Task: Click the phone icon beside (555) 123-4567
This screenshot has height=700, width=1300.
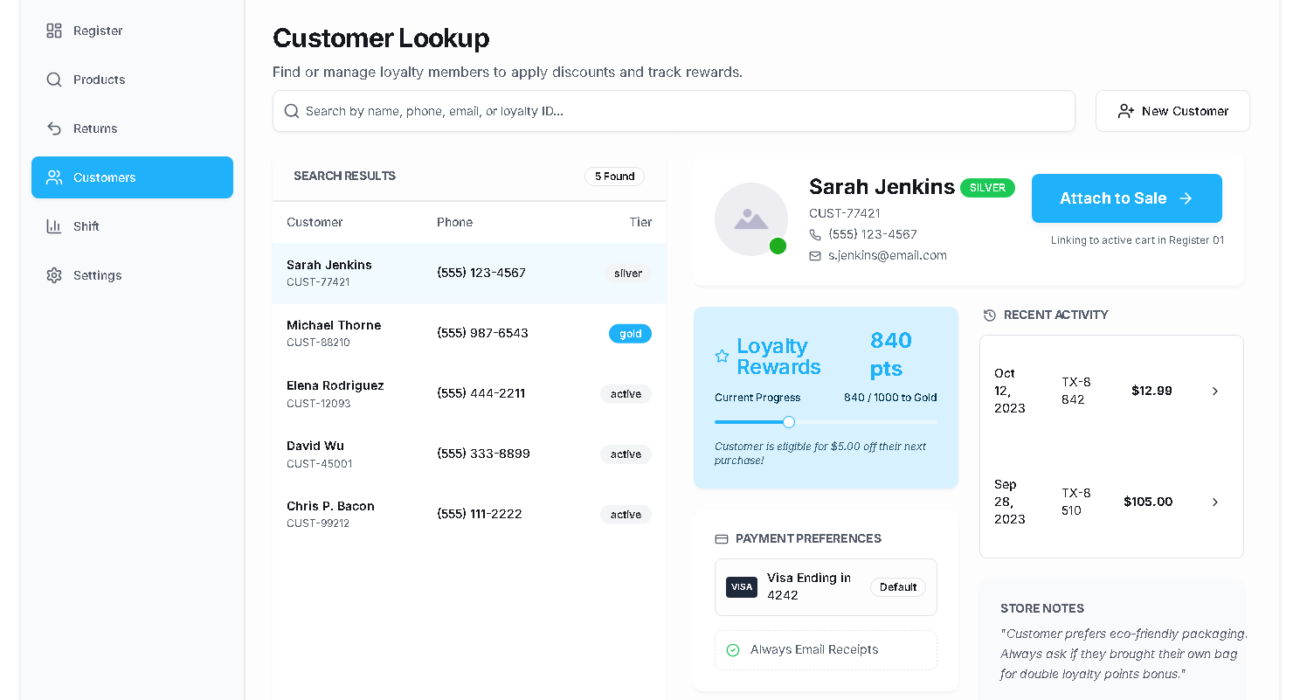Action: click(x=815, y=235)
